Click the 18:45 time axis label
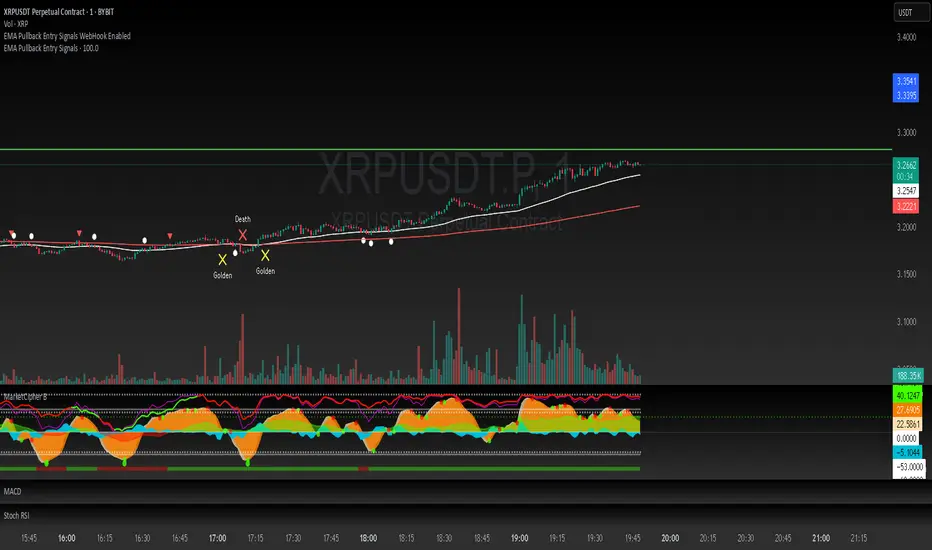Viewport: 932px width, 550px height. (481, 538)
